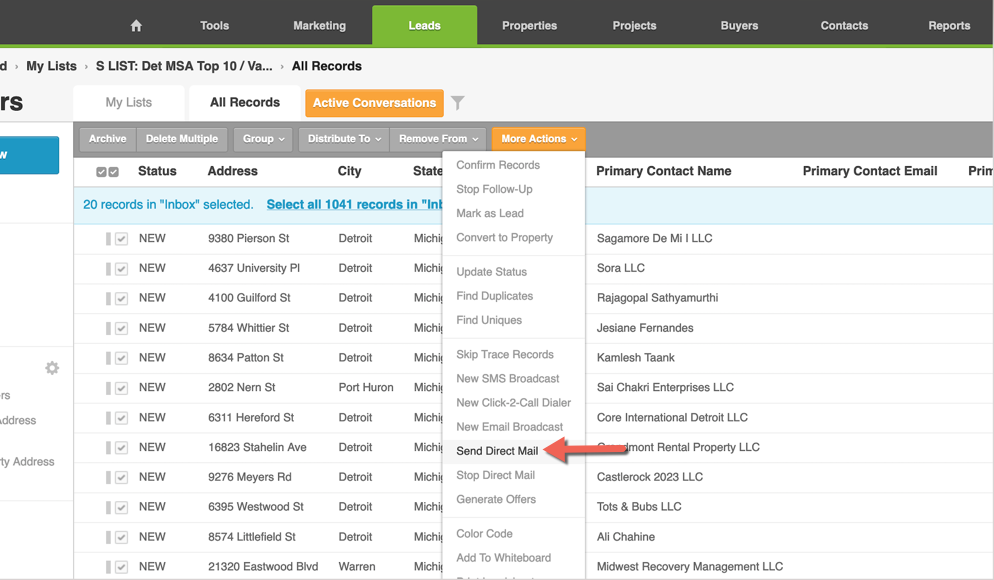
Task: Choose the Color Code menu option
Action: (484, 534)
